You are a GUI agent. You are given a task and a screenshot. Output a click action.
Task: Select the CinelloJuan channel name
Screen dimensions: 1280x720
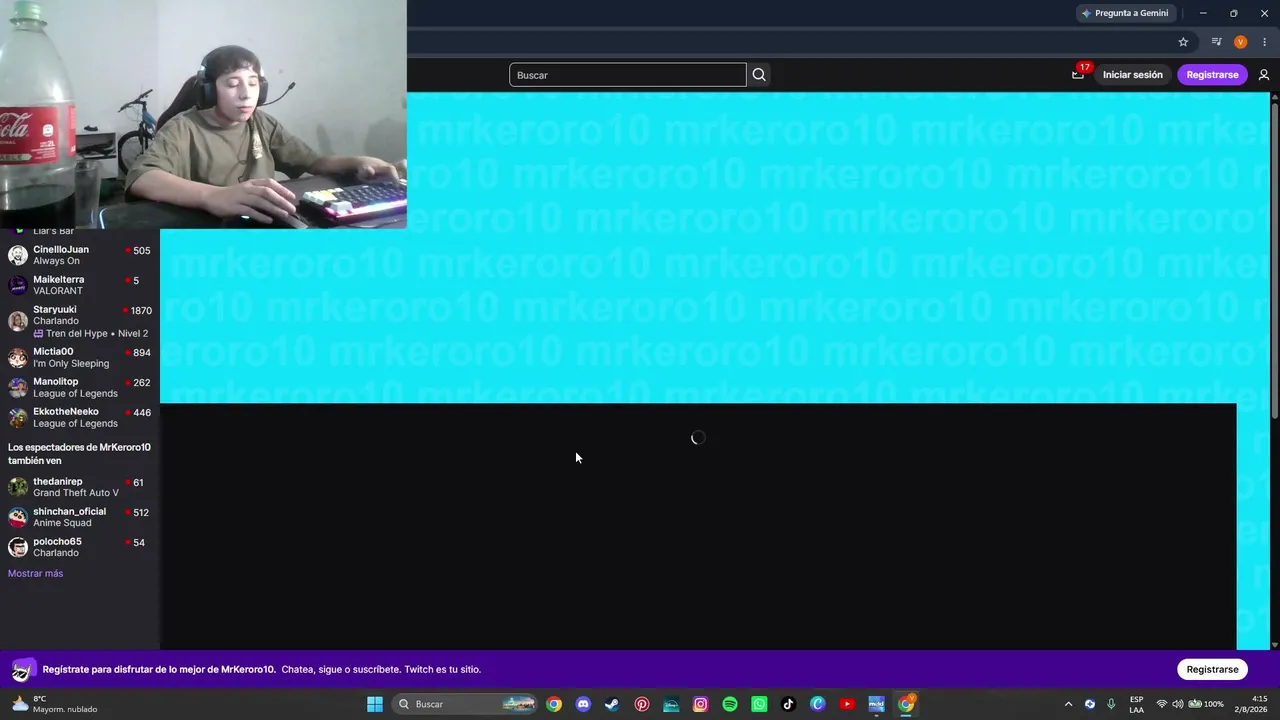coord(61,250)
